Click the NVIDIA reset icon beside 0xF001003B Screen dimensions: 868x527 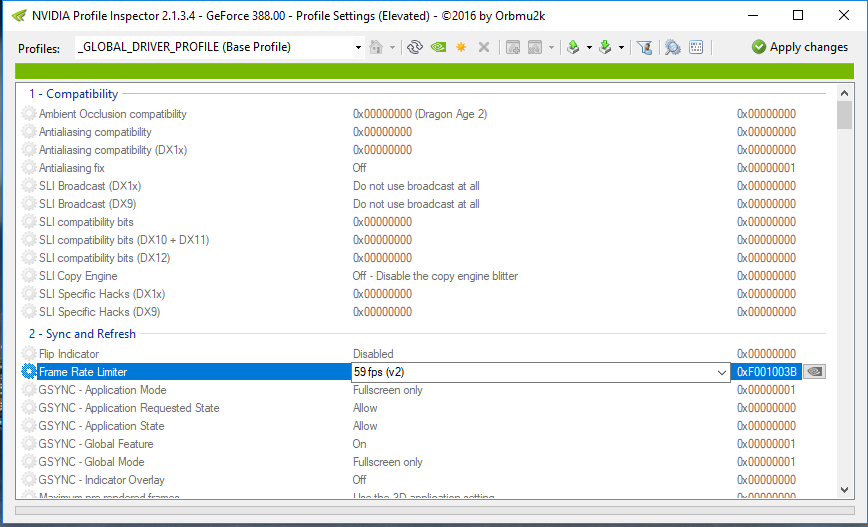pos(814,372)
